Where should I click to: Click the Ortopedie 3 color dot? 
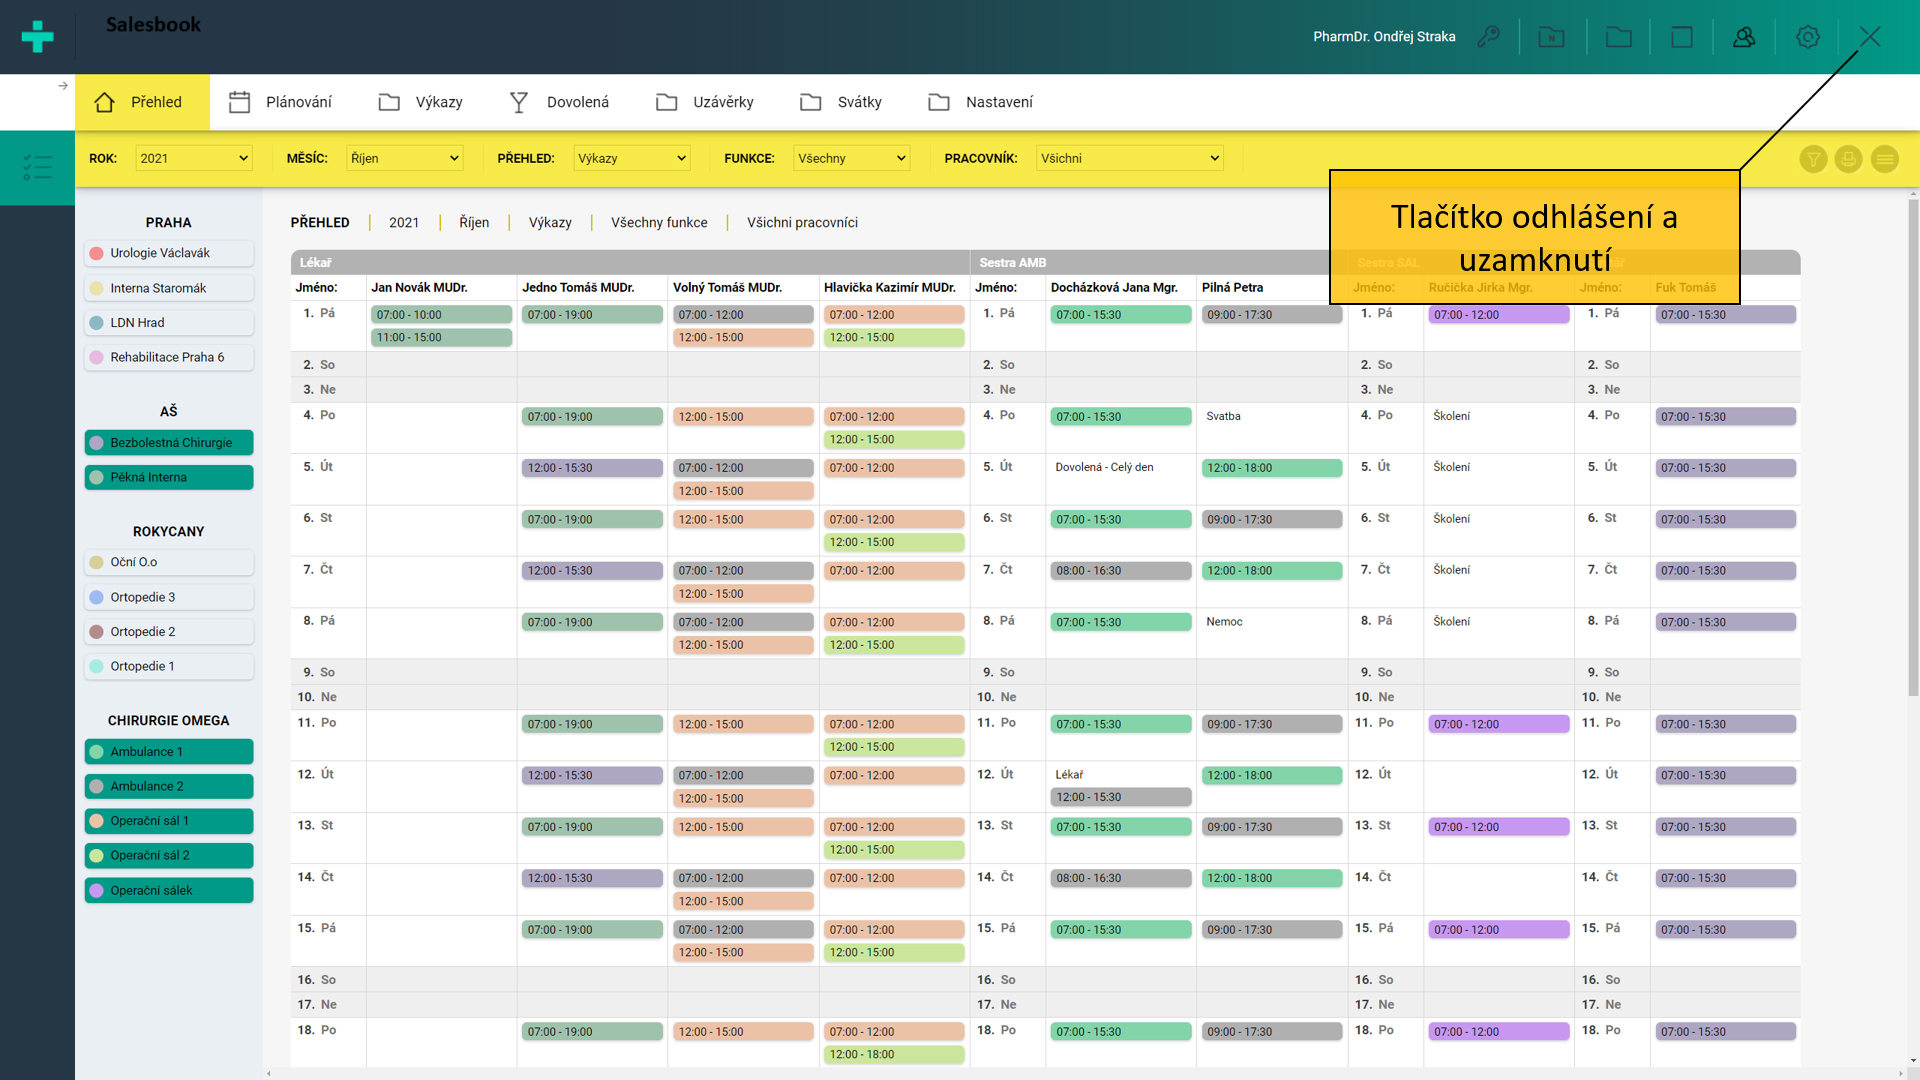[x=97, y=597]
